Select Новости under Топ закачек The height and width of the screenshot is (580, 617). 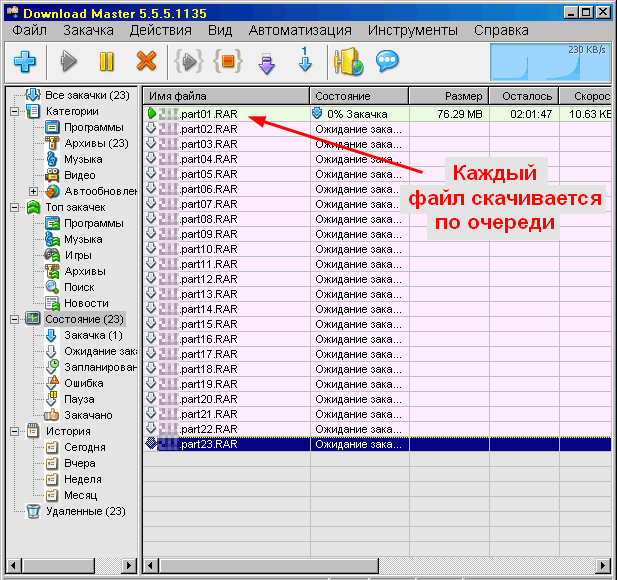tap(86, 303)
